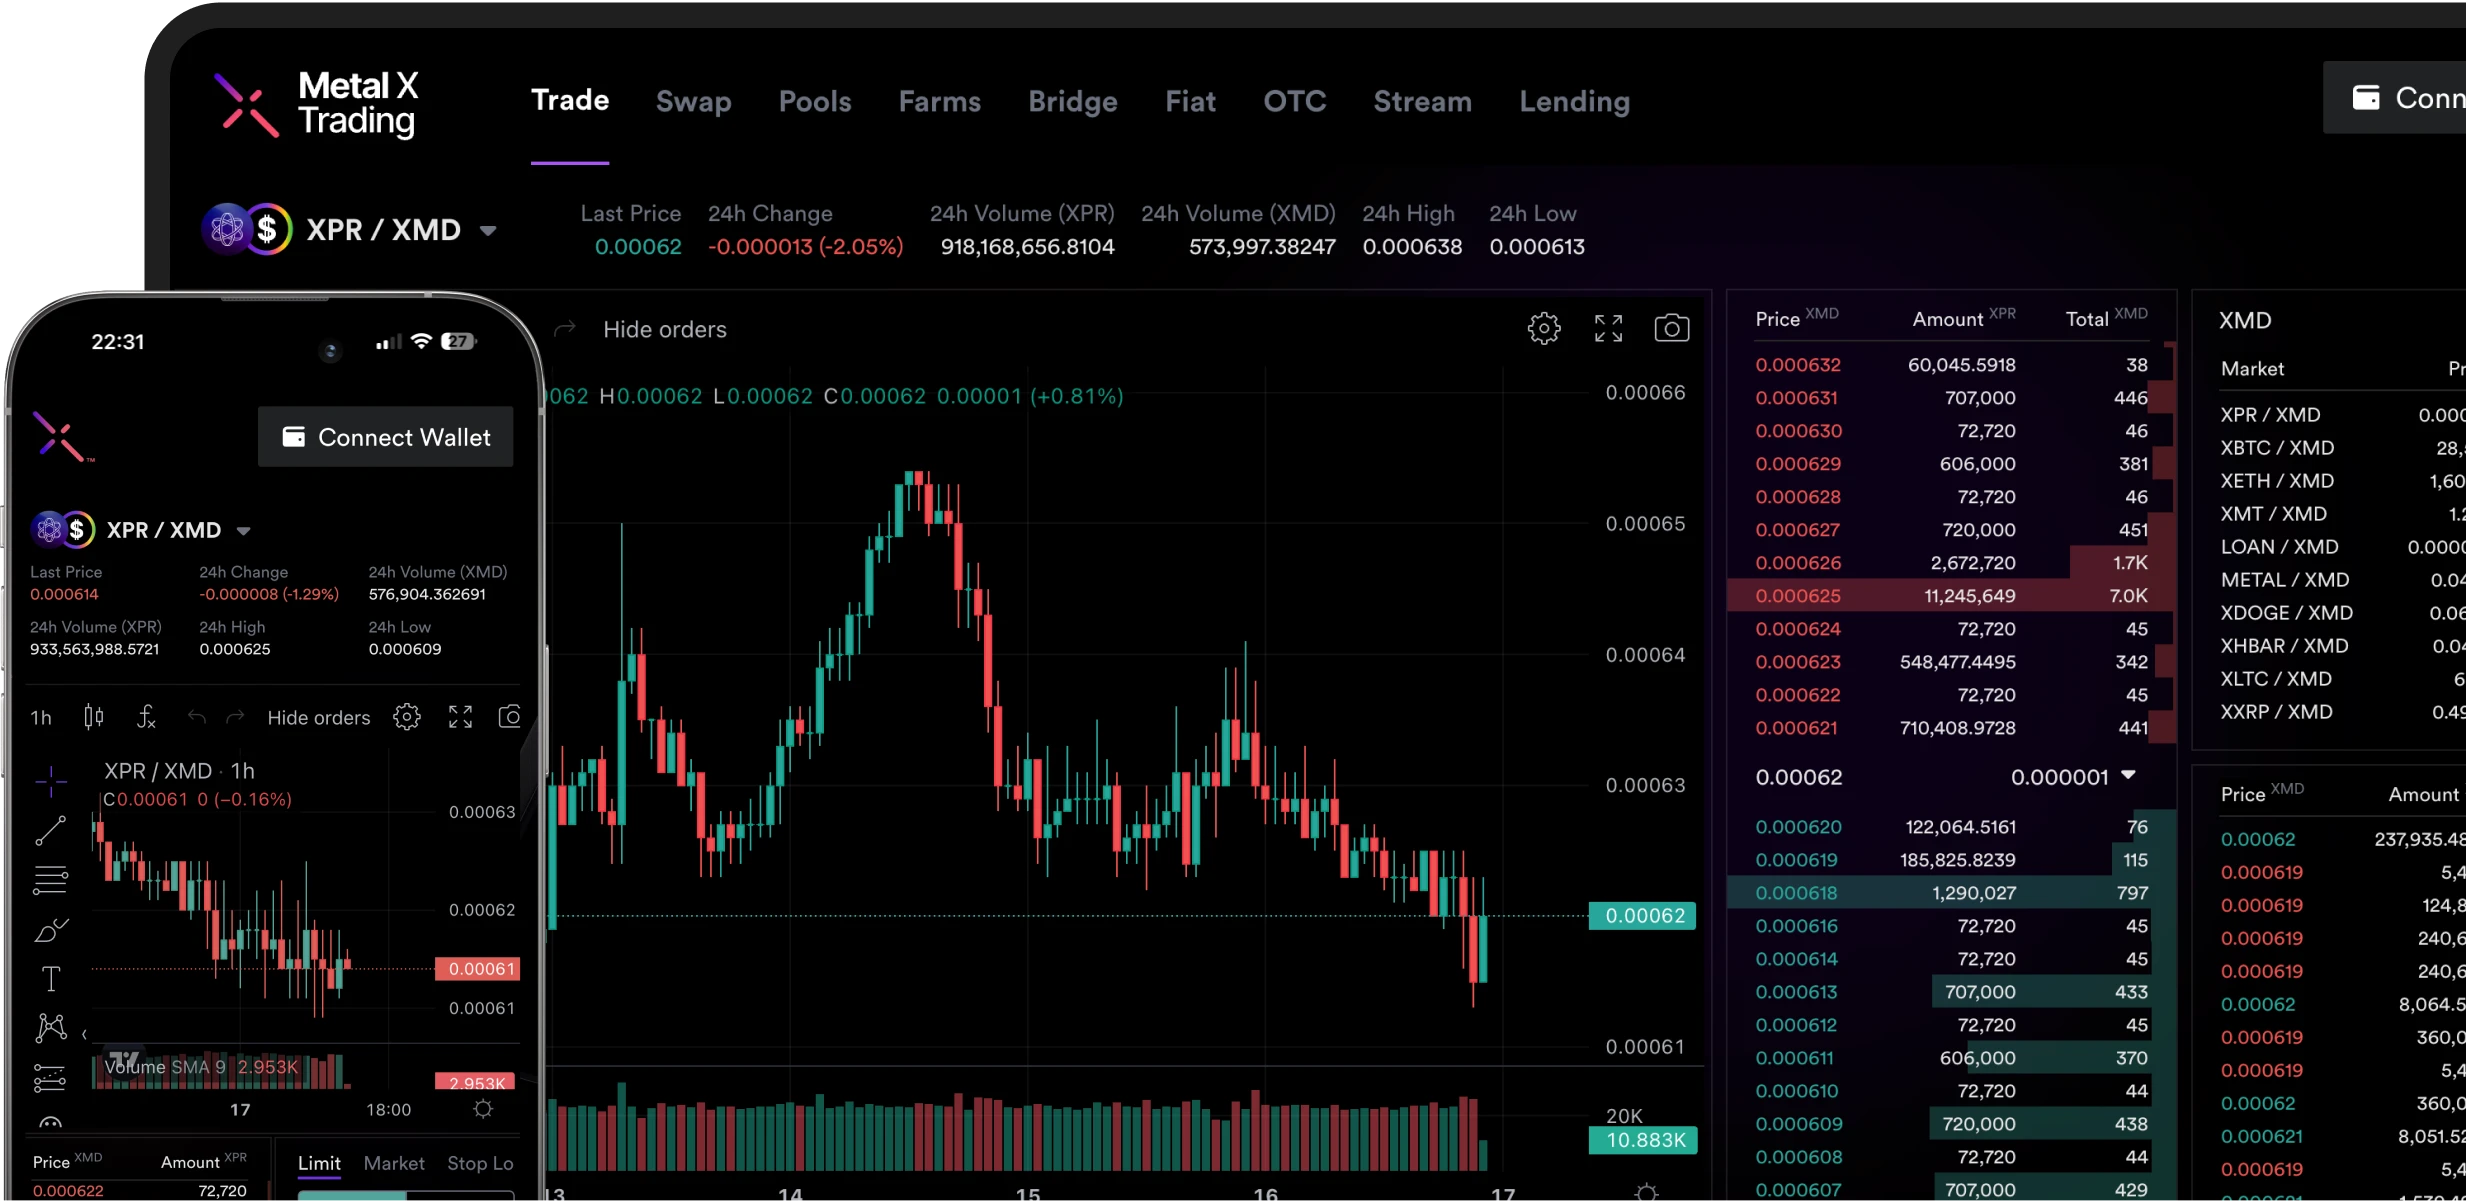This screenshot has width=2466, height=1201.
Task: Click the 0.000632 ask price in order book
Action: [x=1798, y=365]
